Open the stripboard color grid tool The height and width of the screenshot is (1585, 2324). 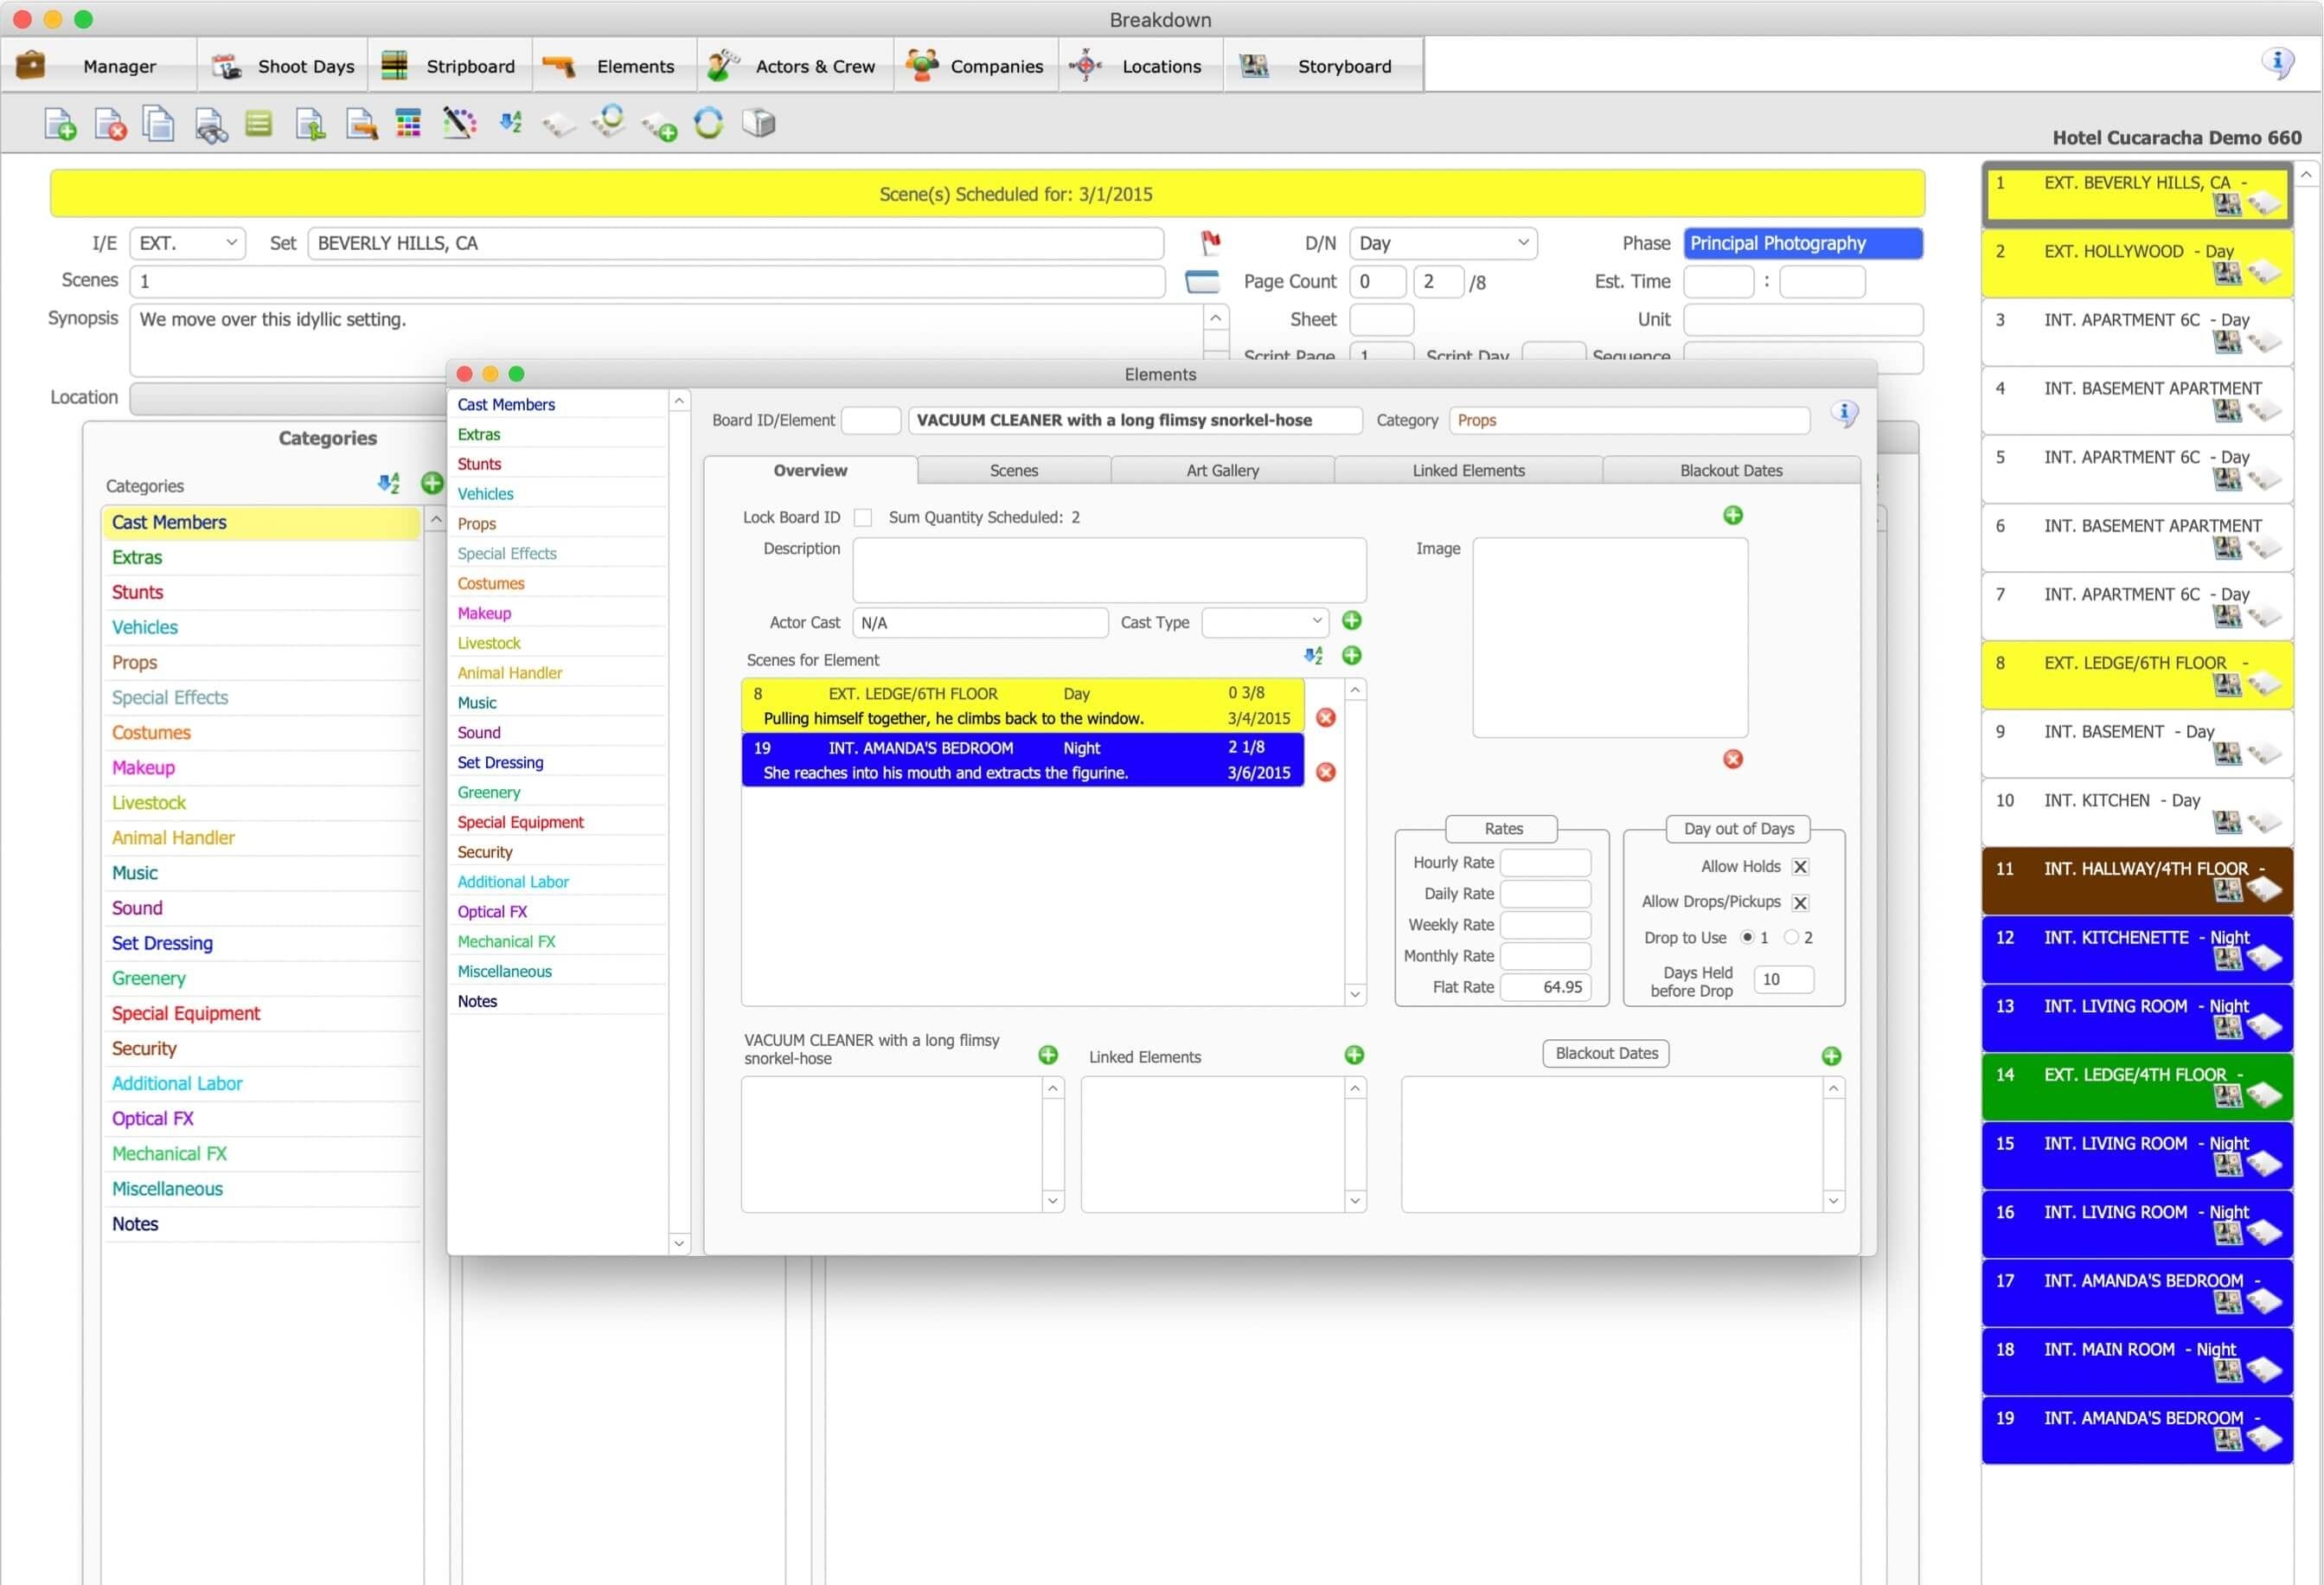[x=408, y=123]
